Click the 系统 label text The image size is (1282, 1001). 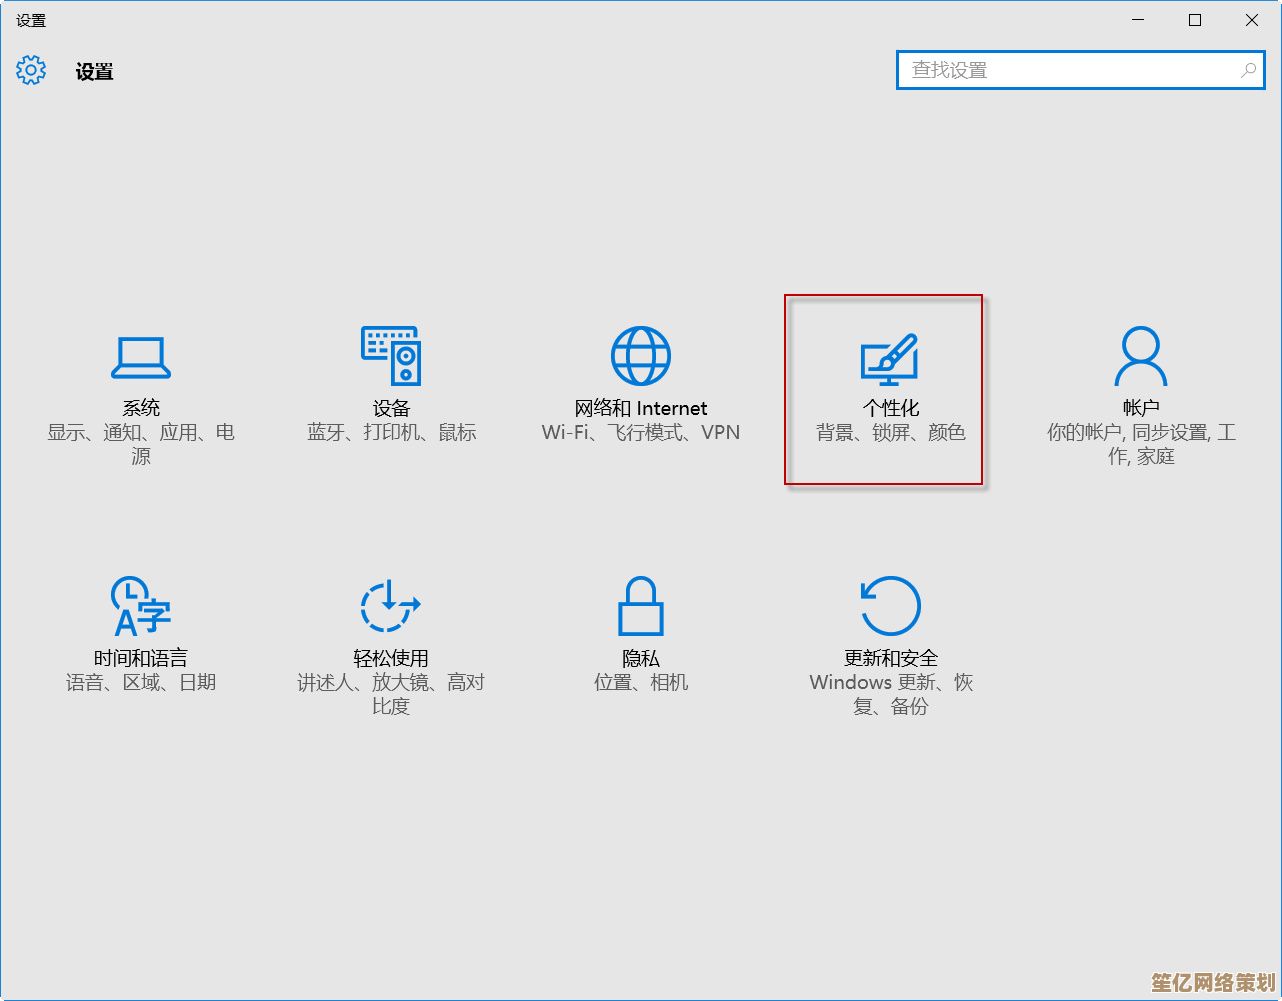pos(140,408)
